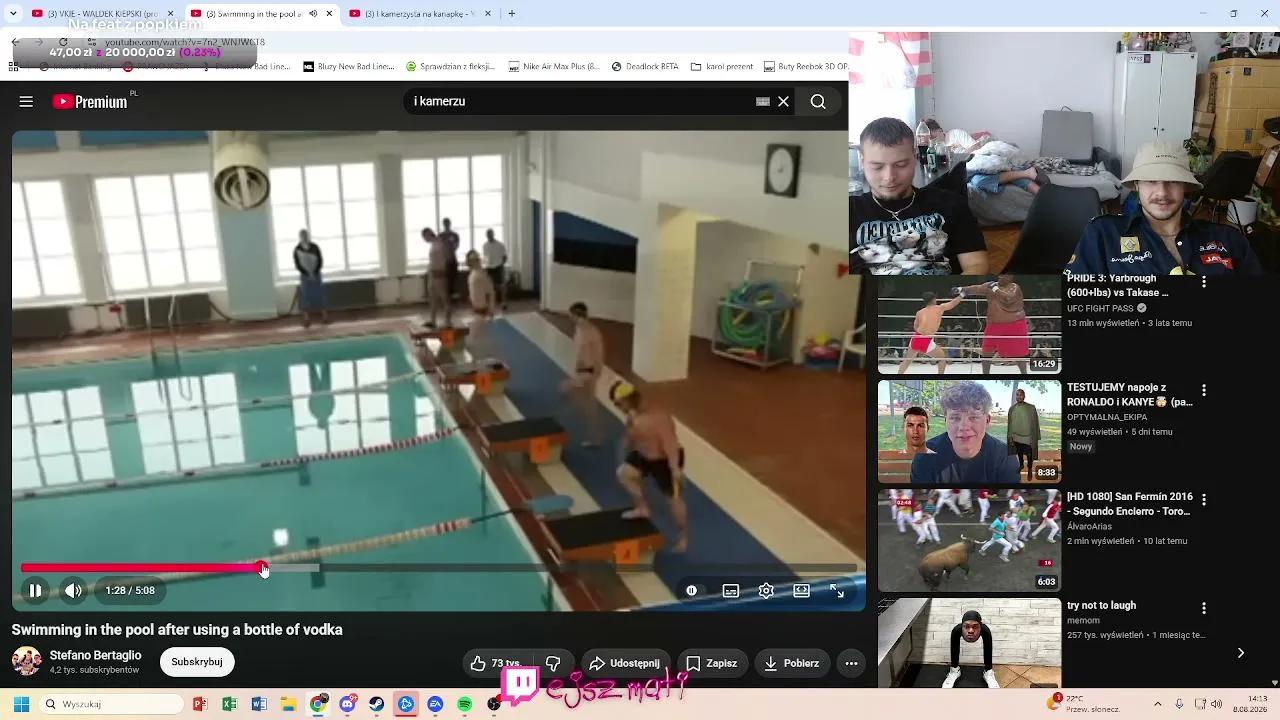This screenshot has height=720, width=1280.
Task: Share the video via Udostępnij
Action: pyautogui.click(x=625, y=663)
